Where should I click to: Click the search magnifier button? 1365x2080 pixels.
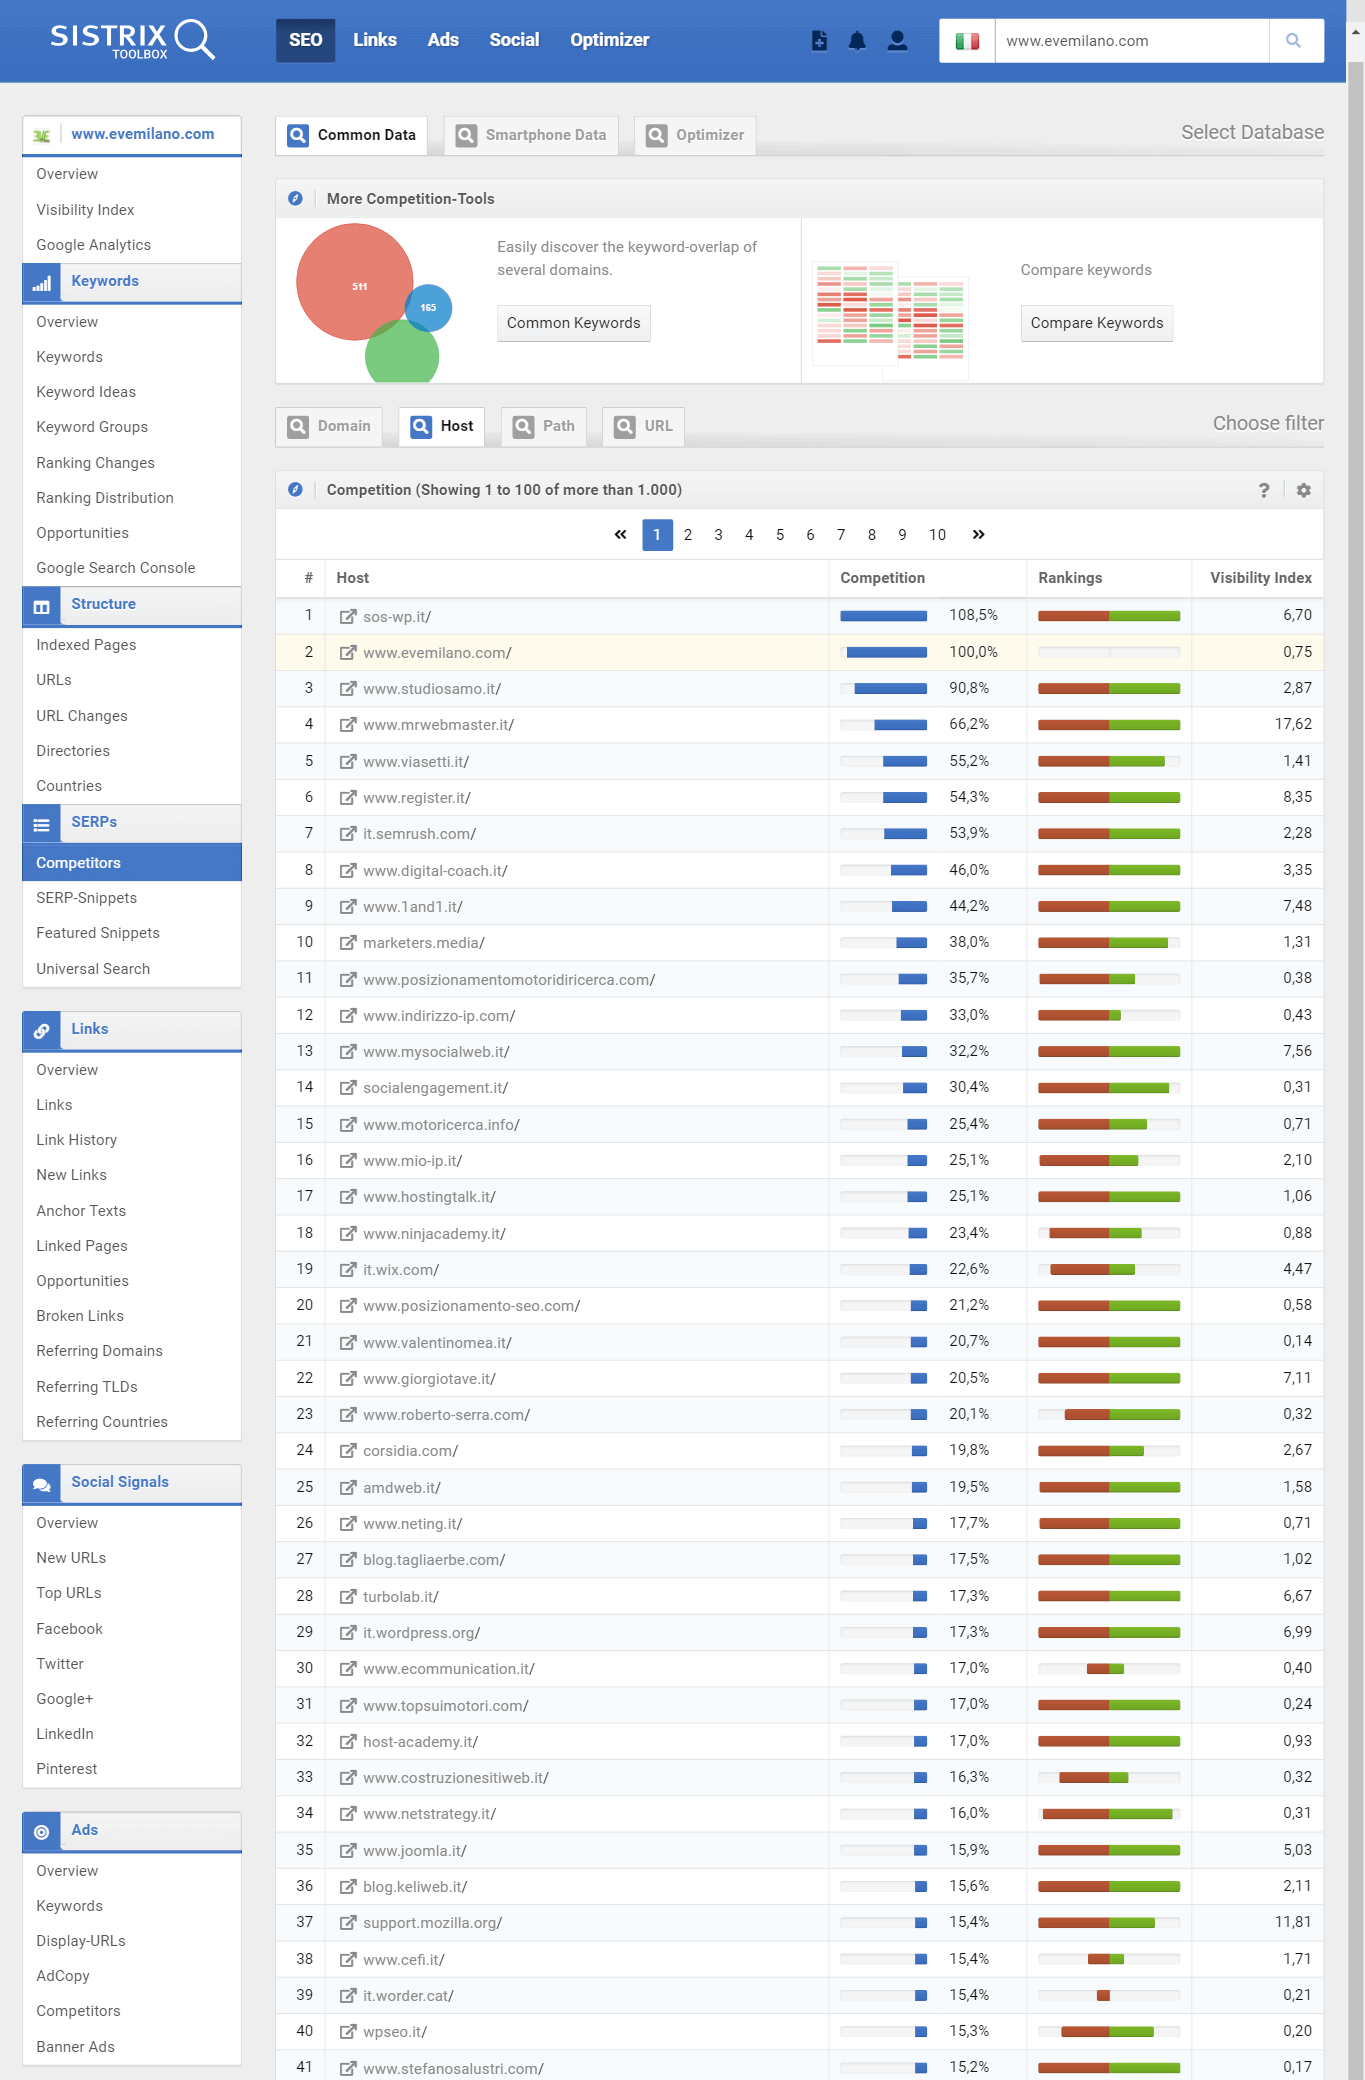[1295, 41]
